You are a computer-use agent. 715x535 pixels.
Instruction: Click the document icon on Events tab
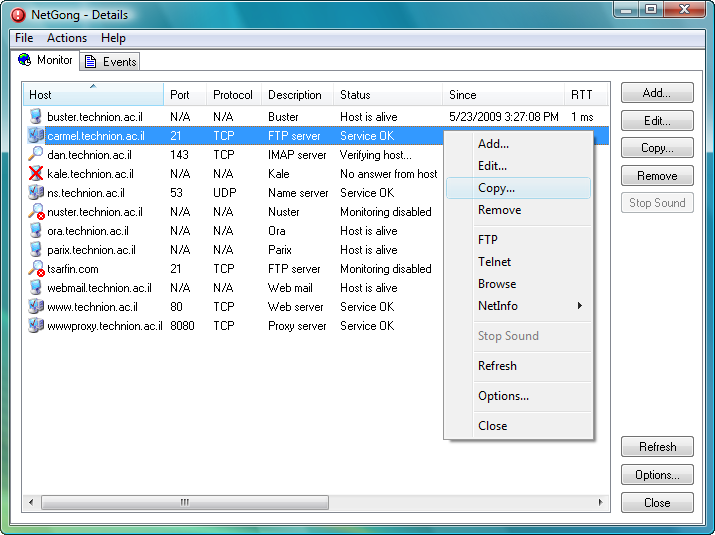tap(90, 62)
